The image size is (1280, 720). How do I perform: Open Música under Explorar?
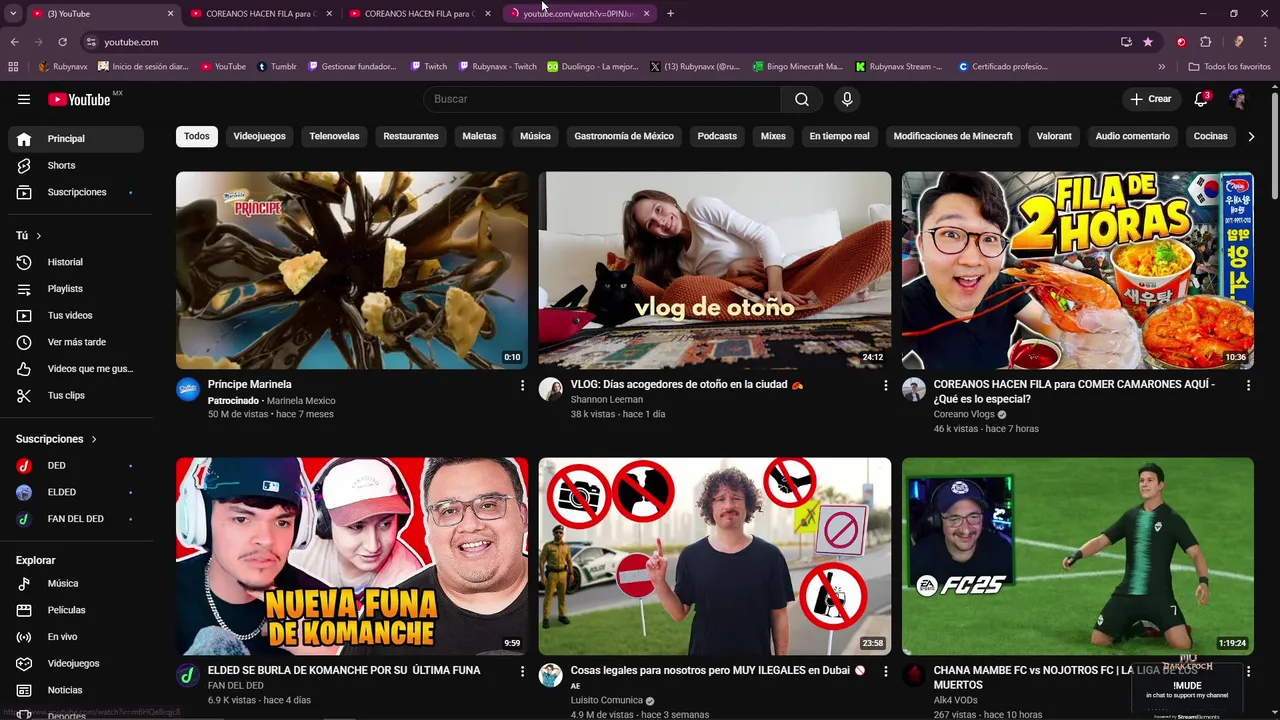76,583
